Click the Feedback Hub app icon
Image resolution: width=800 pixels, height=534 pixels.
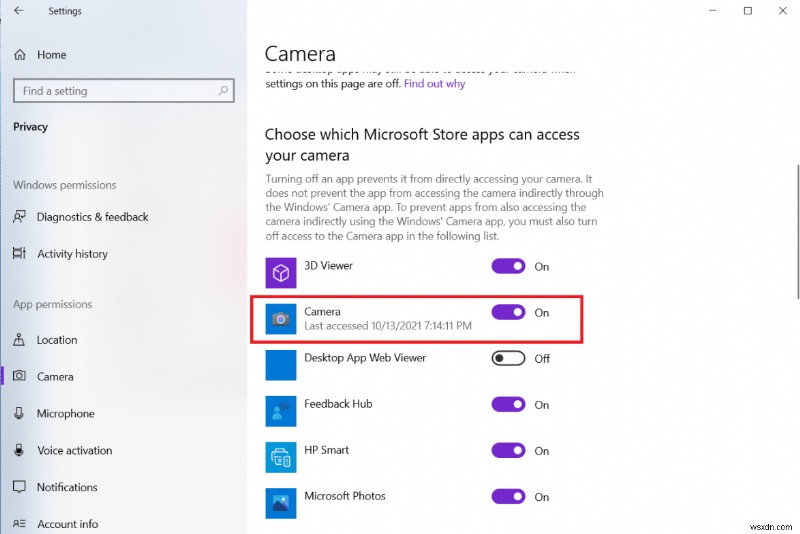[281, 410]
